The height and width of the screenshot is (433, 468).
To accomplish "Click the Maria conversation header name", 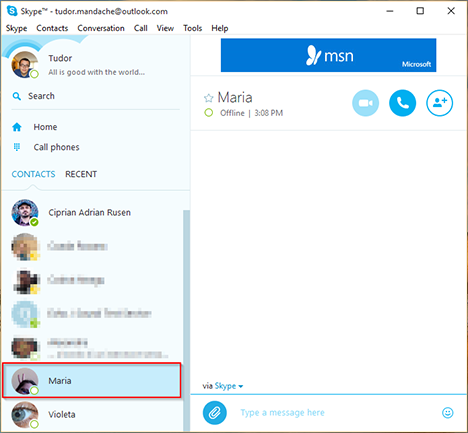I will tap(235, 98).
